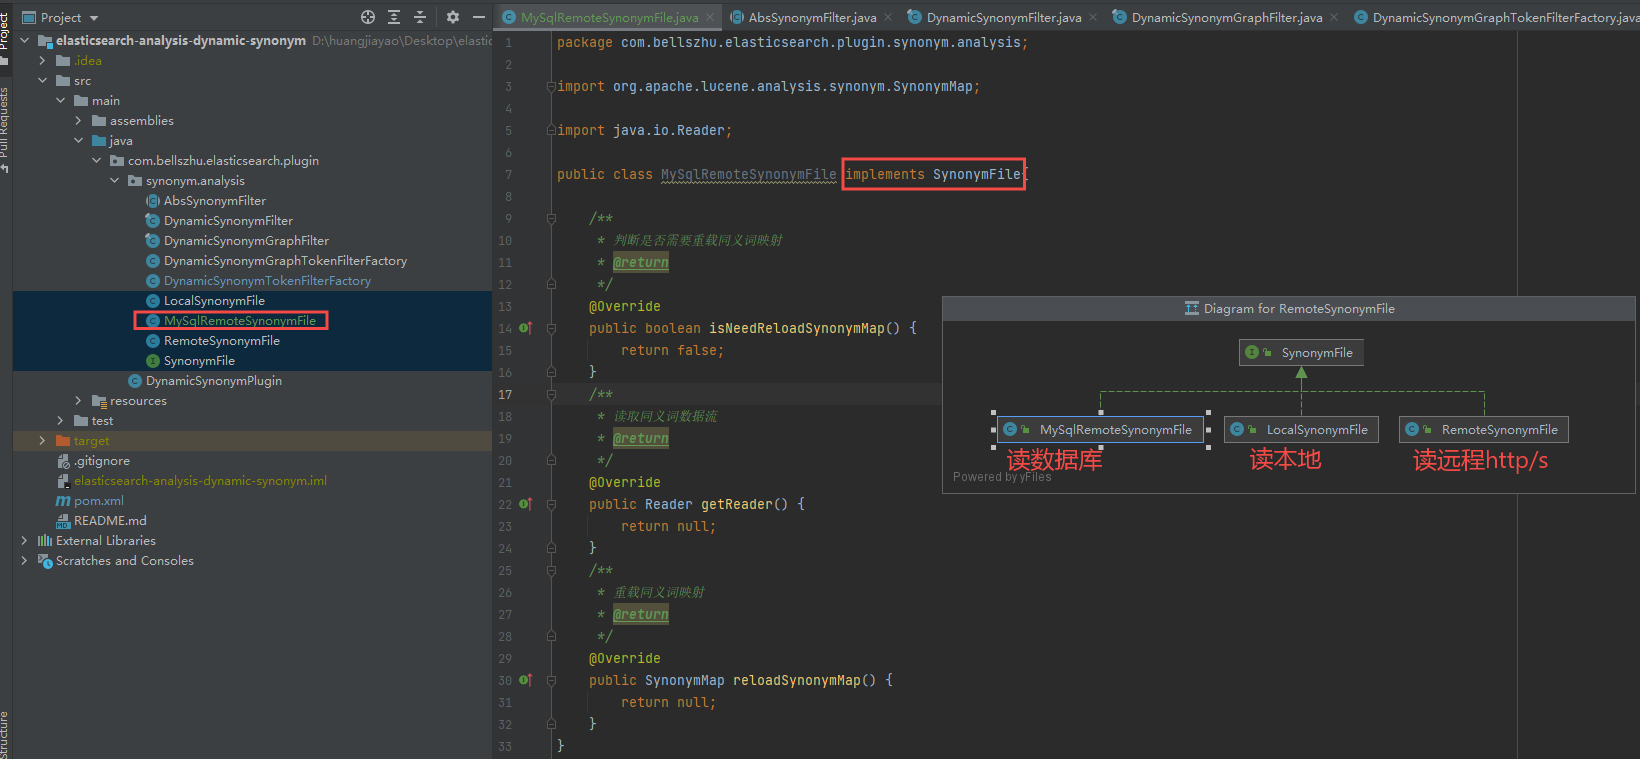Switch to AbsSynonymFilter.java editor tab
The height and width of the screenshot is (759, 1640).
(x=812, y=17)
